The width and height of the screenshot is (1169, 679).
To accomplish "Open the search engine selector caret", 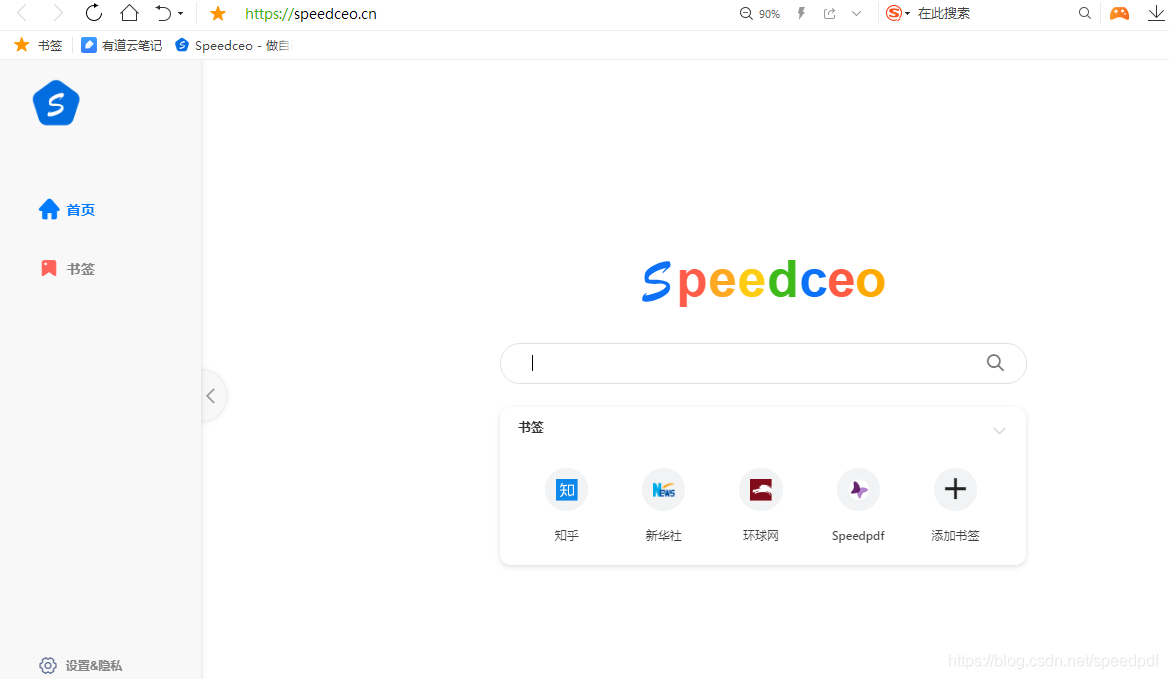I will pos(907,14).
